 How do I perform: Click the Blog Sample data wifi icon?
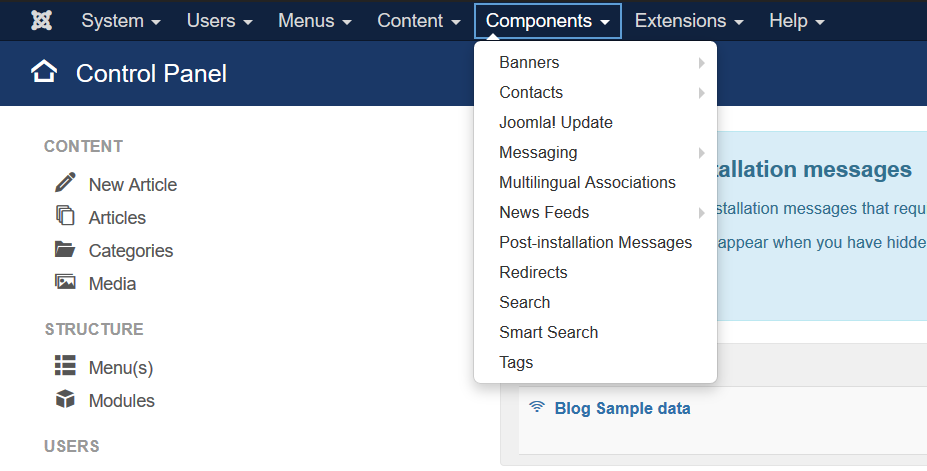click(x=537, y=407)
